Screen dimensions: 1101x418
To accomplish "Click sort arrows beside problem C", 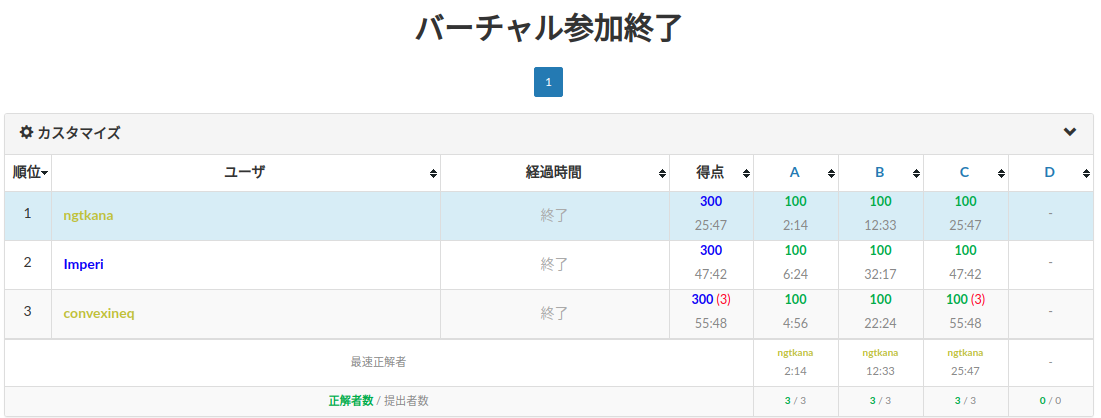I will pos(1001,174).
